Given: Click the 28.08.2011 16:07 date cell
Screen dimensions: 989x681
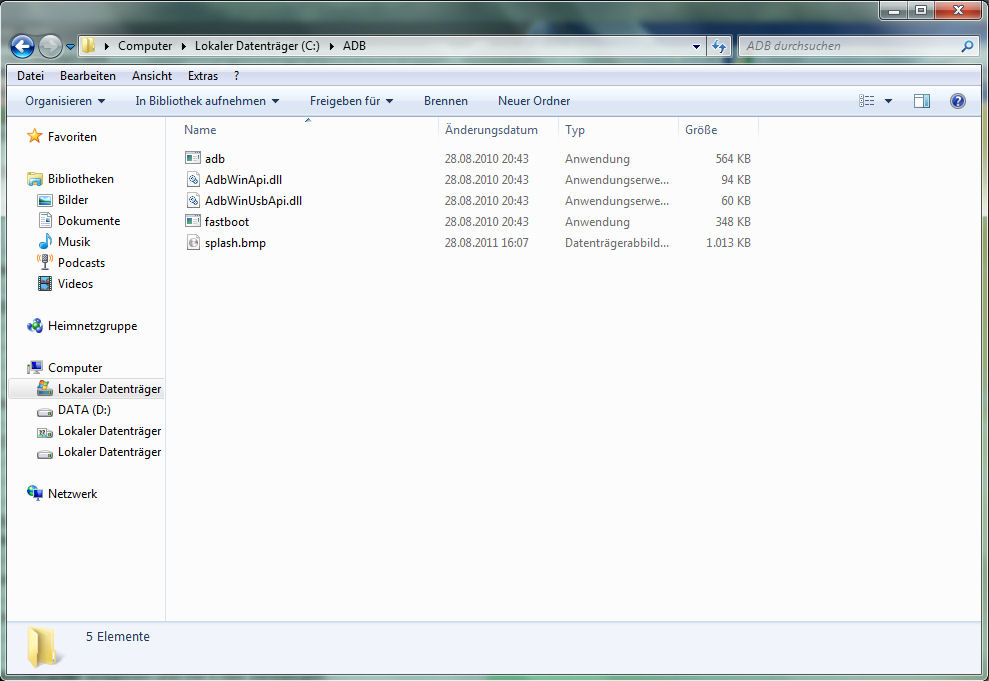Looking at the screenshot, I should (486, 243).
